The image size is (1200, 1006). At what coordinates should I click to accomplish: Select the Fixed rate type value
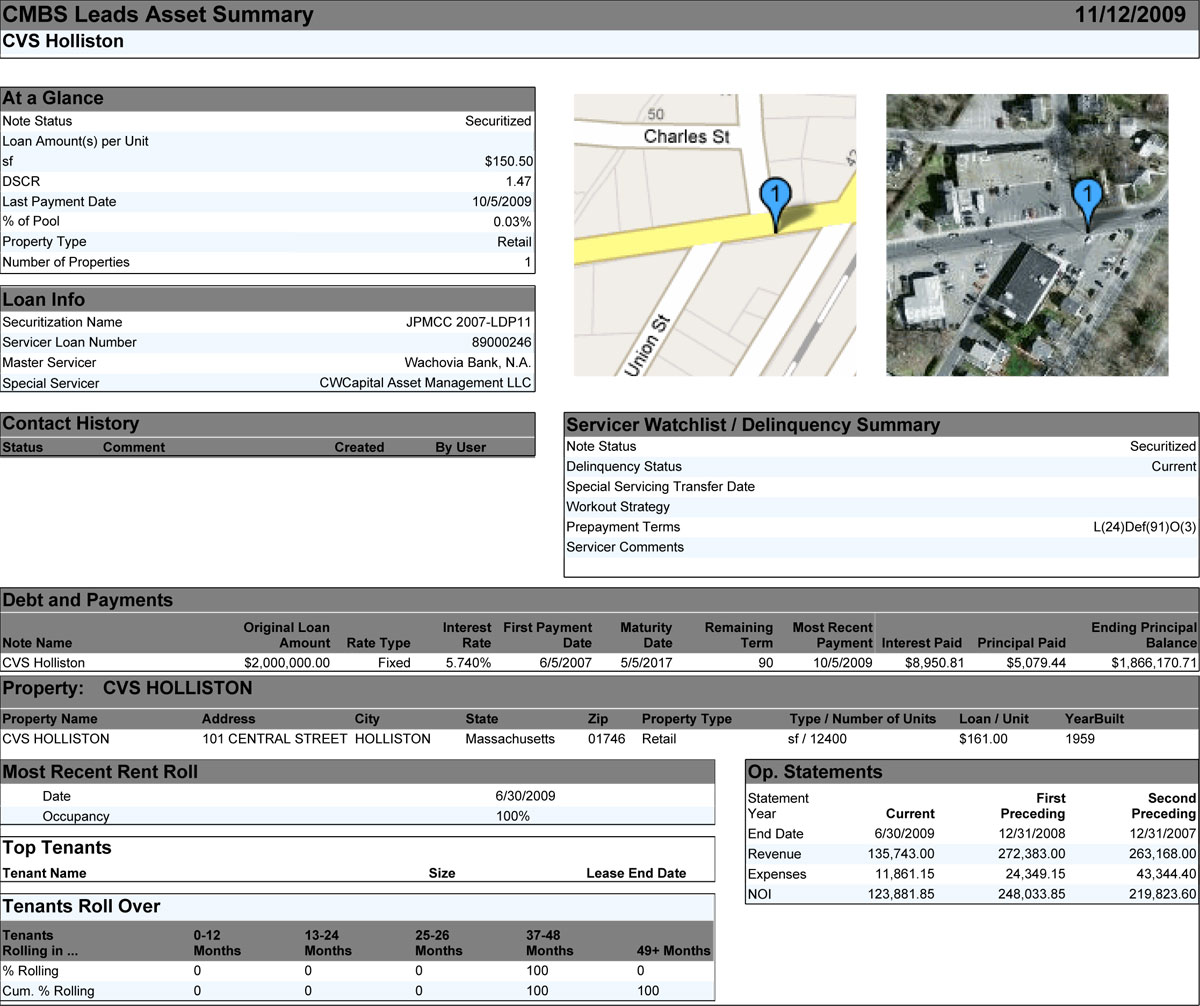coord(394,662)
